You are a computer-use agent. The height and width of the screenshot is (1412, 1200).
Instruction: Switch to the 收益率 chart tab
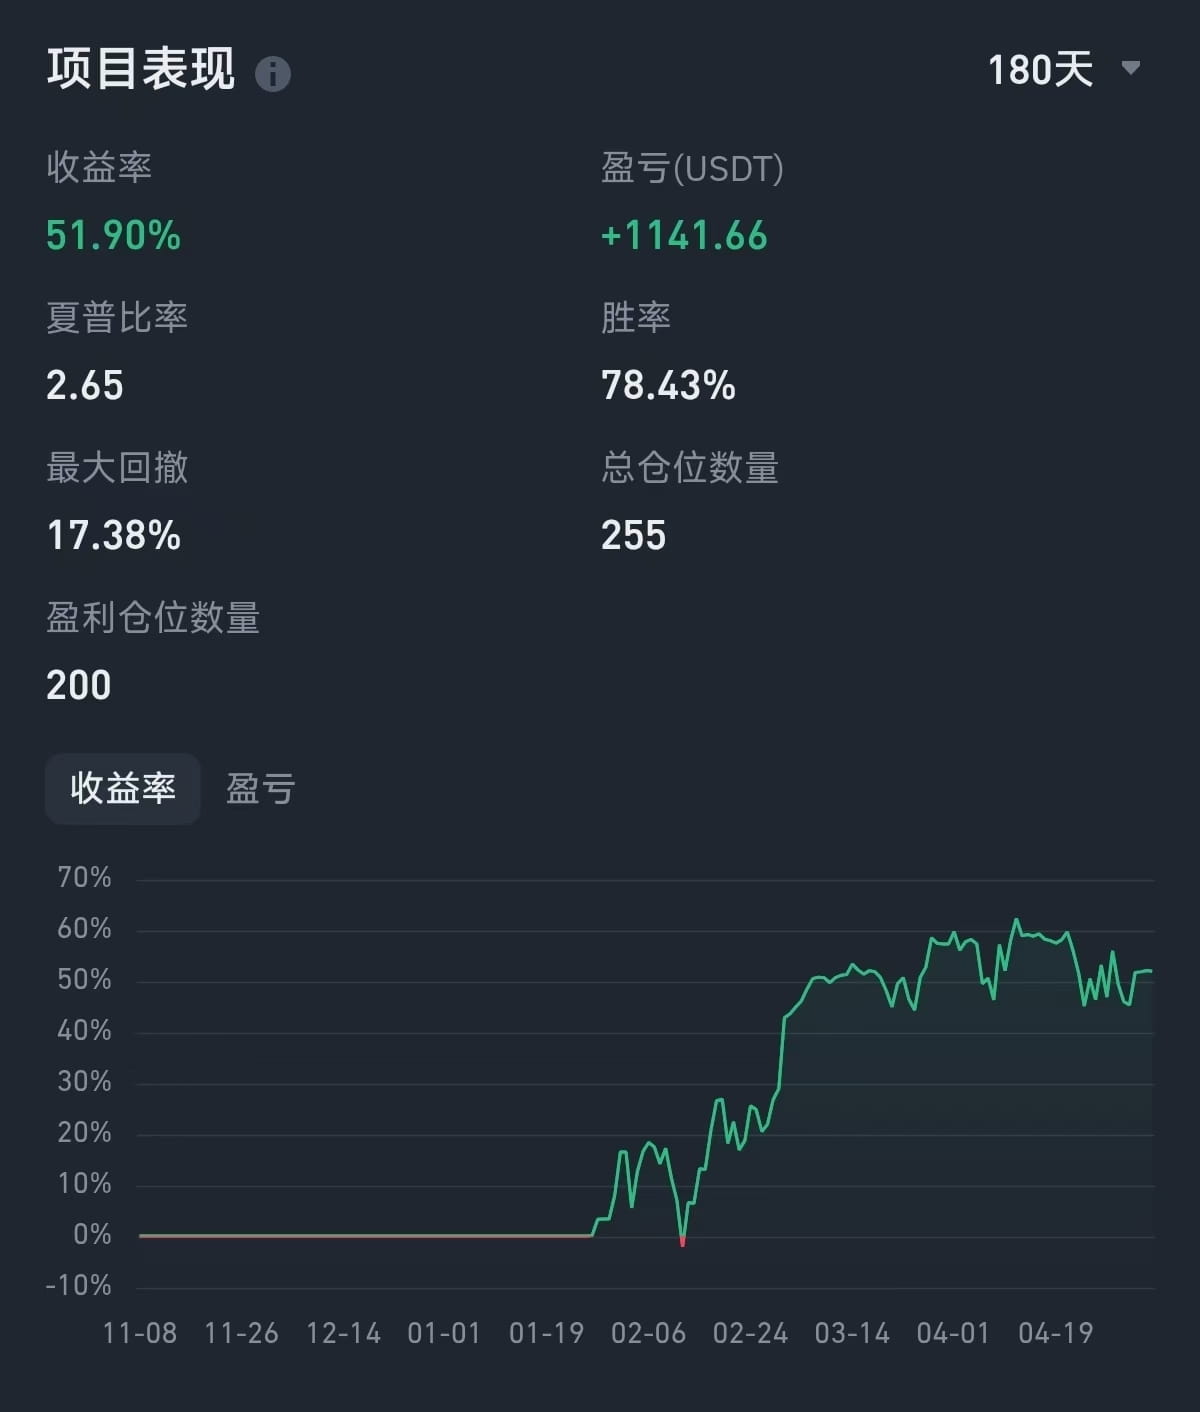[123, 789]
